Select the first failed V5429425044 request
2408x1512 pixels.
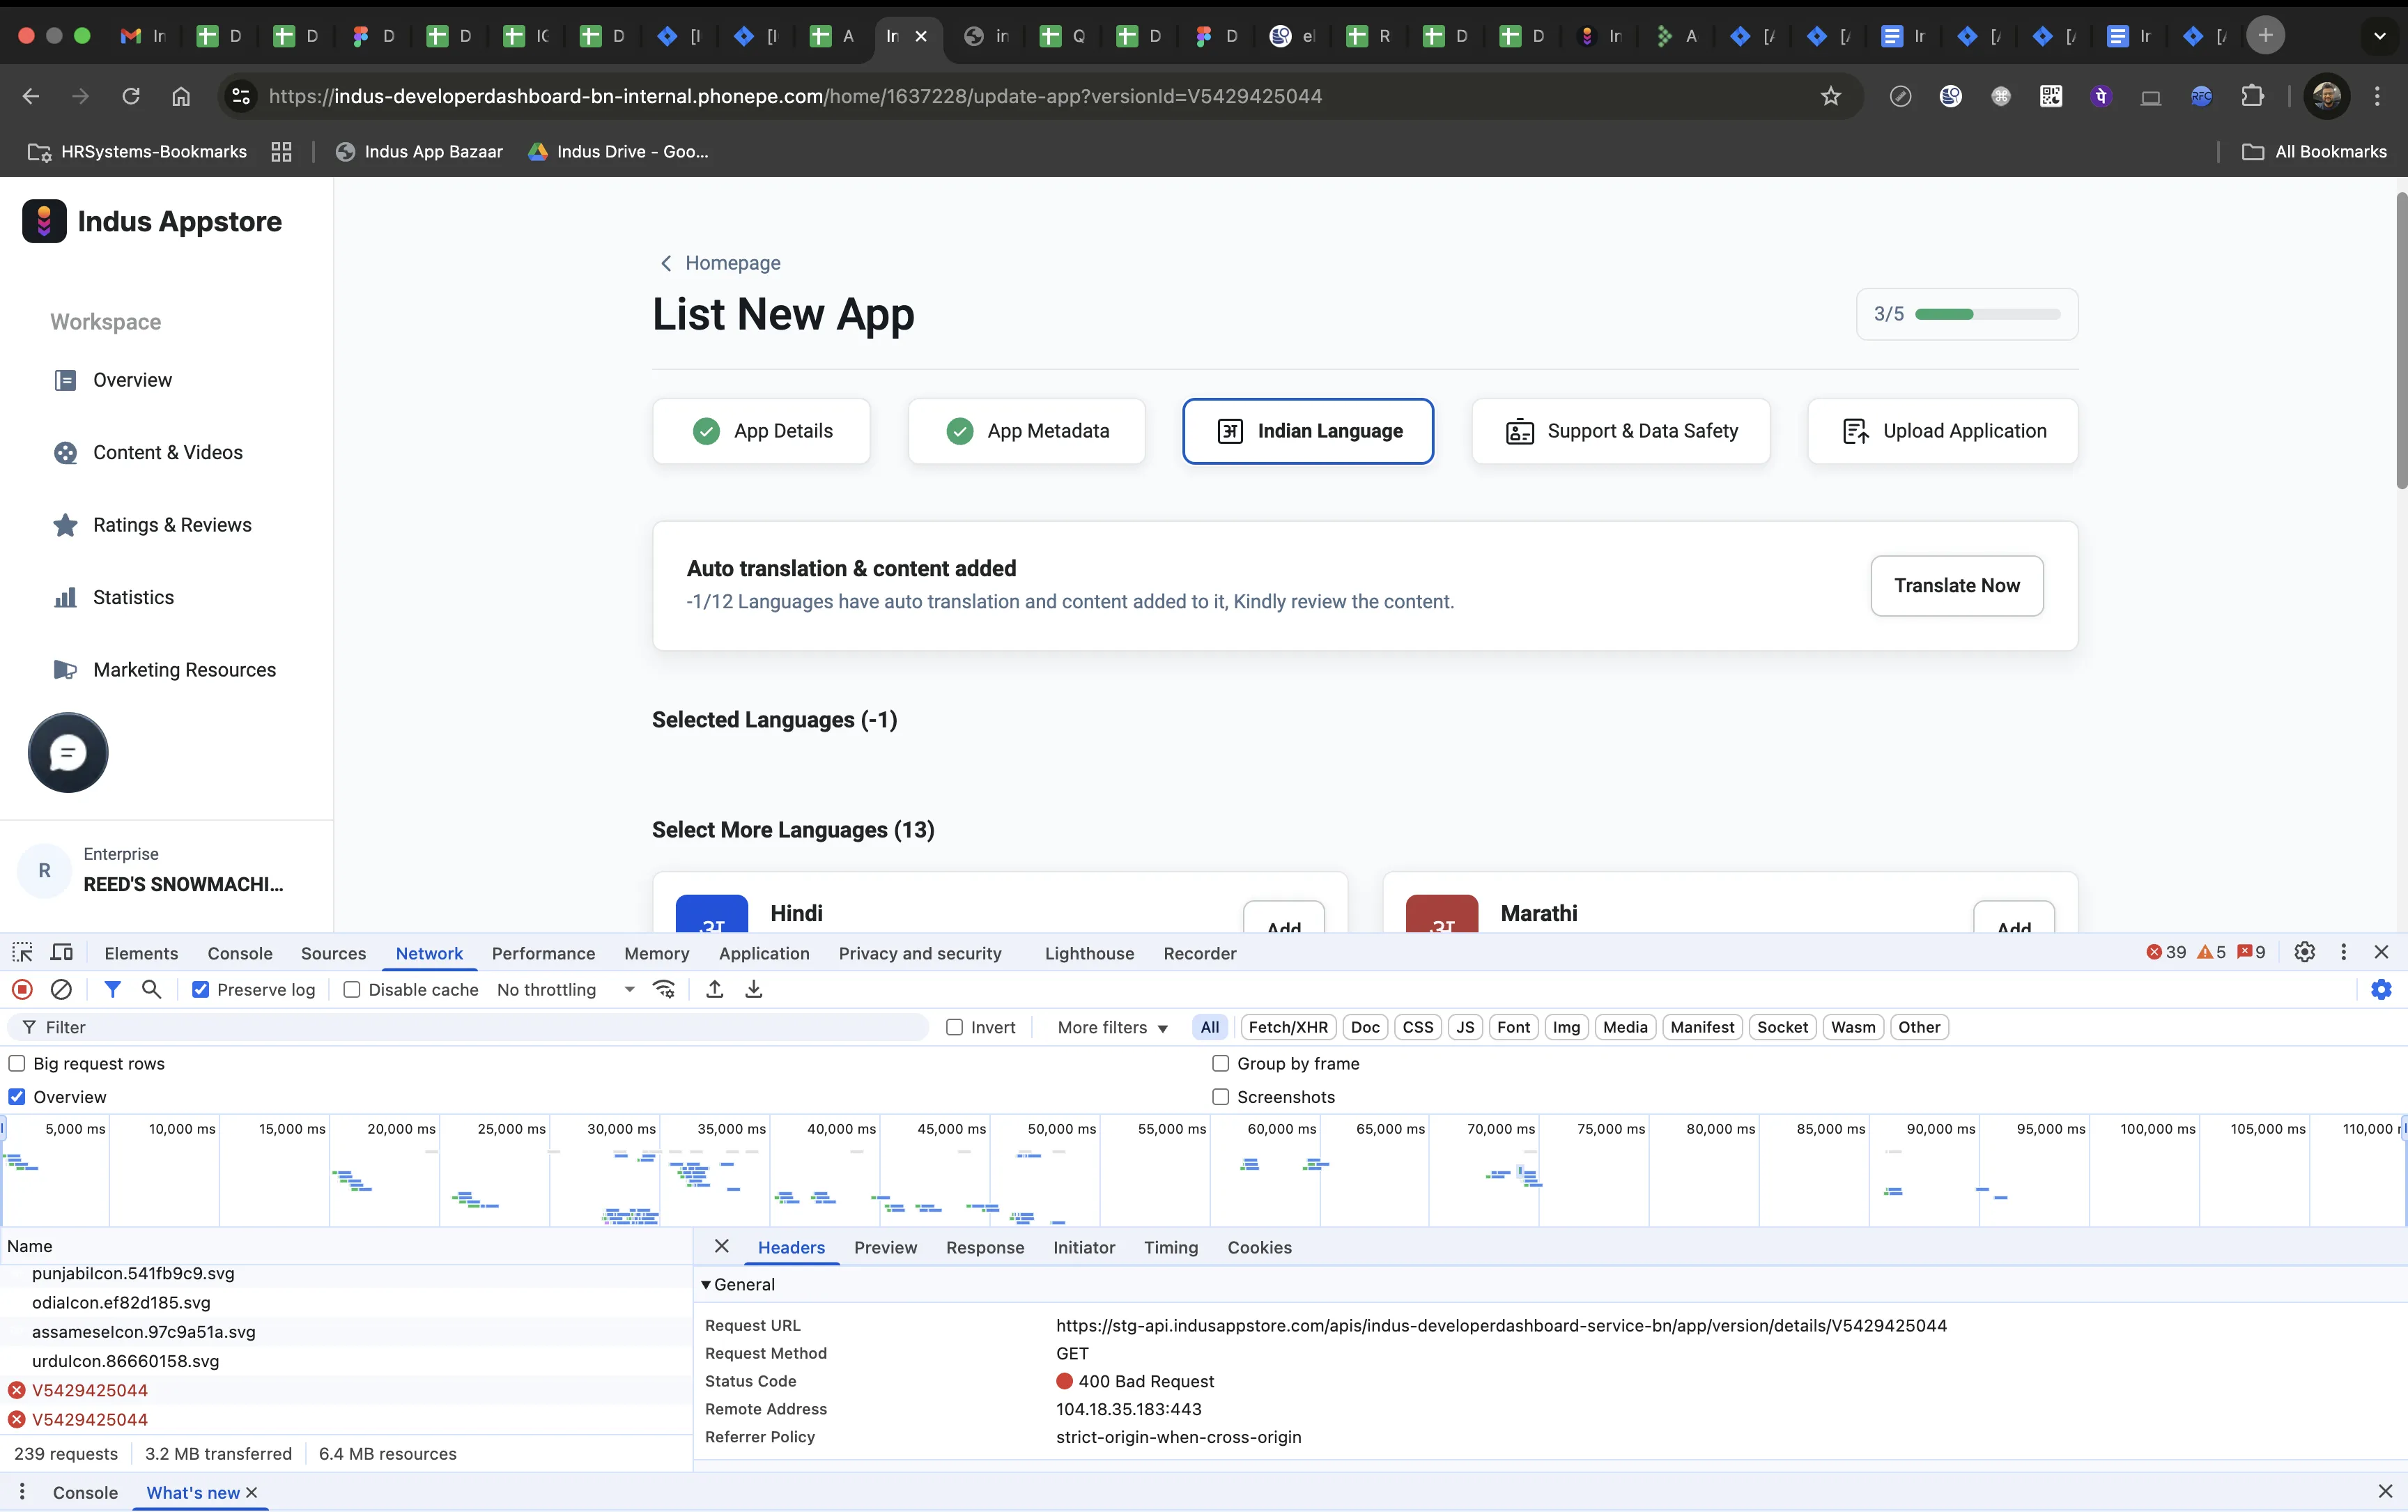click(x=89, y=1391)
